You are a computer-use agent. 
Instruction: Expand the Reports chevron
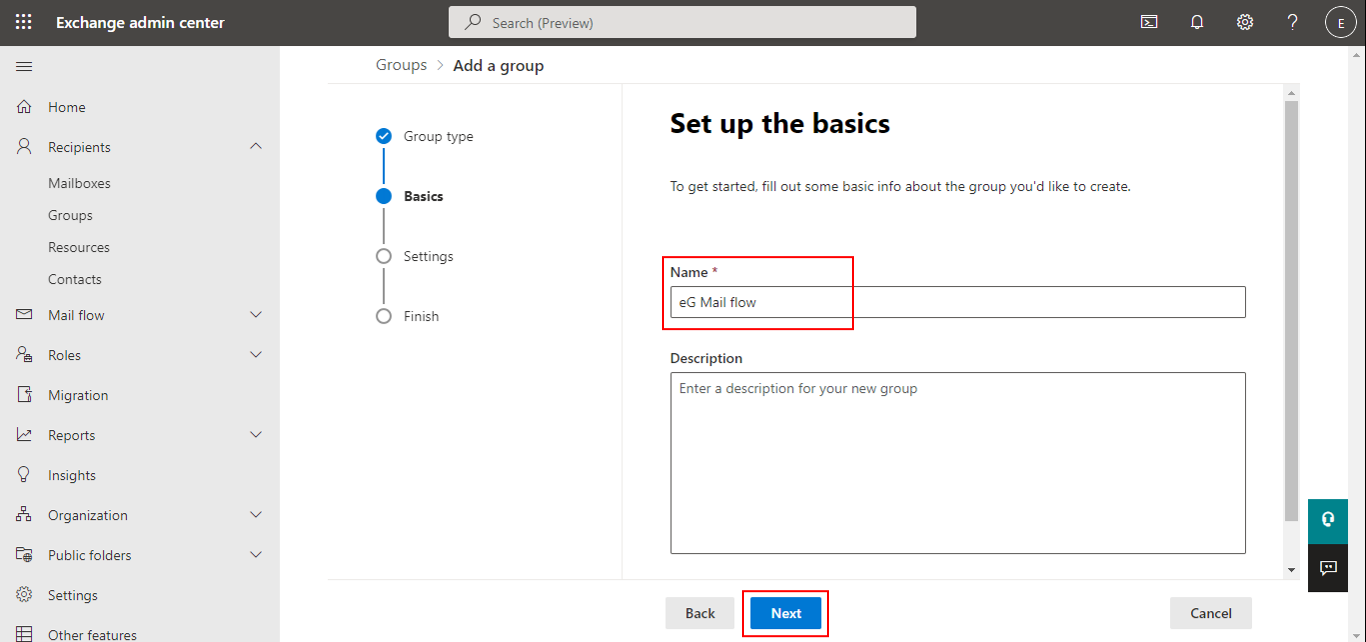pos(256,435)
